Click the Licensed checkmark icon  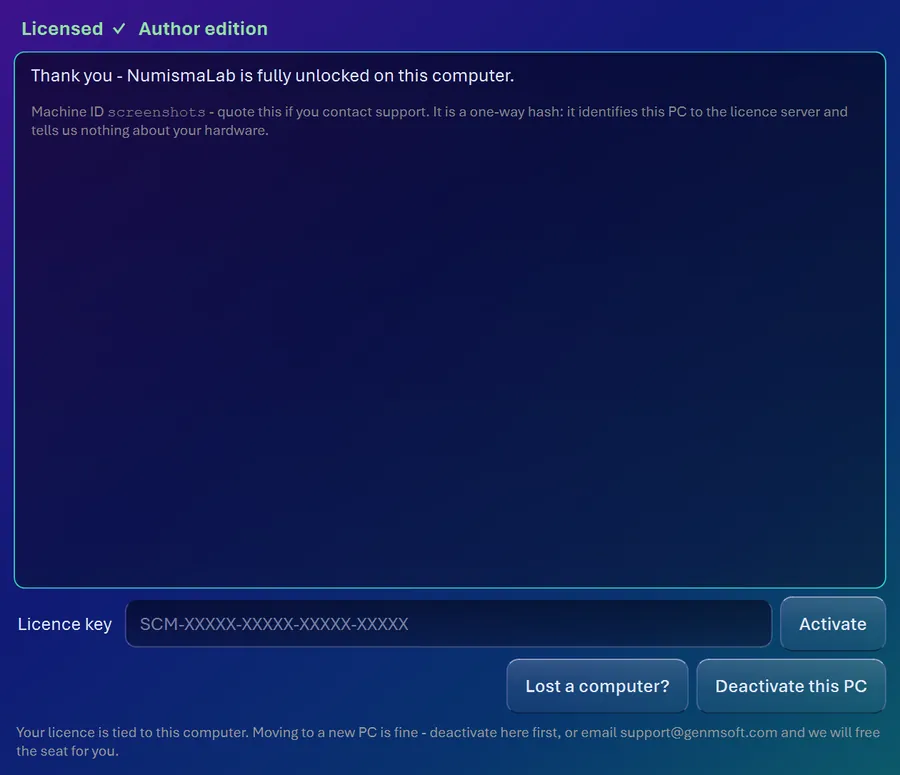(x=119, y=29)
